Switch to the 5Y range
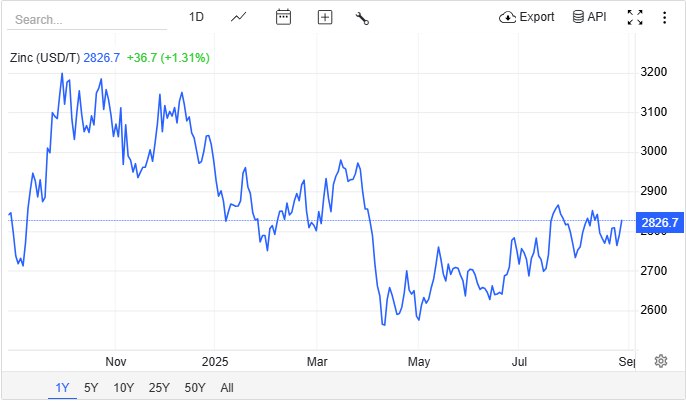The width and height of the screenshot is (686, 401). click(x=91, y=388)
